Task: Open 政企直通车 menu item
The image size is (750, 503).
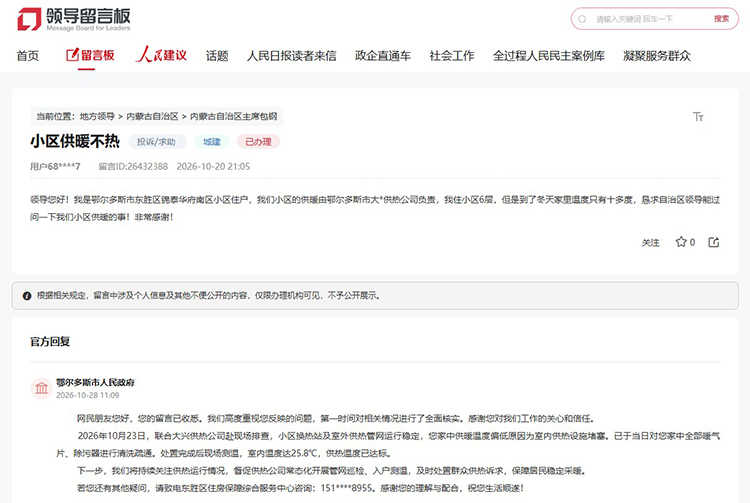Action: (383, 56)
